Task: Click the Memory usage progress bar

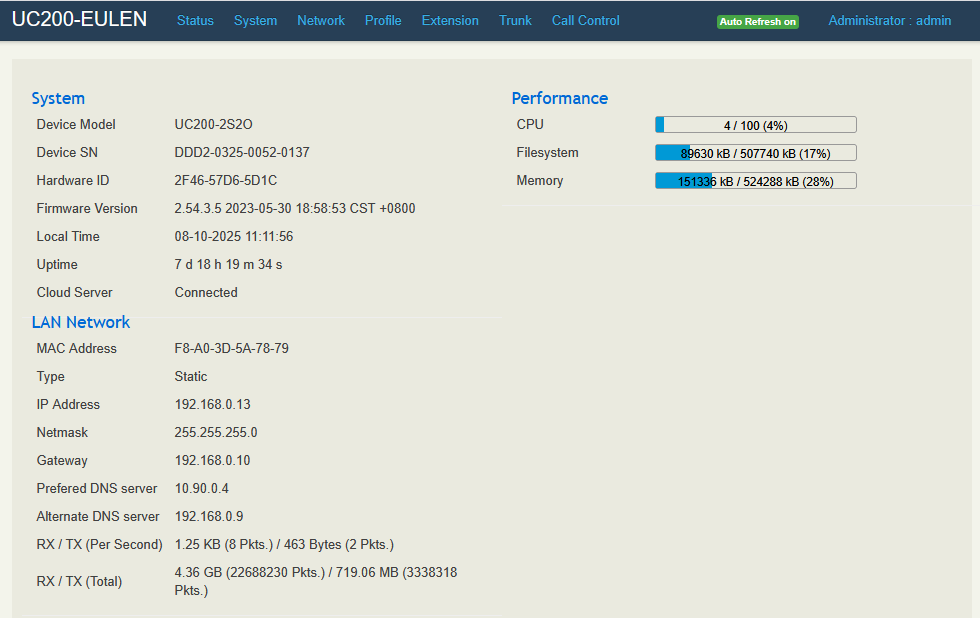Action: pos(755,181)
